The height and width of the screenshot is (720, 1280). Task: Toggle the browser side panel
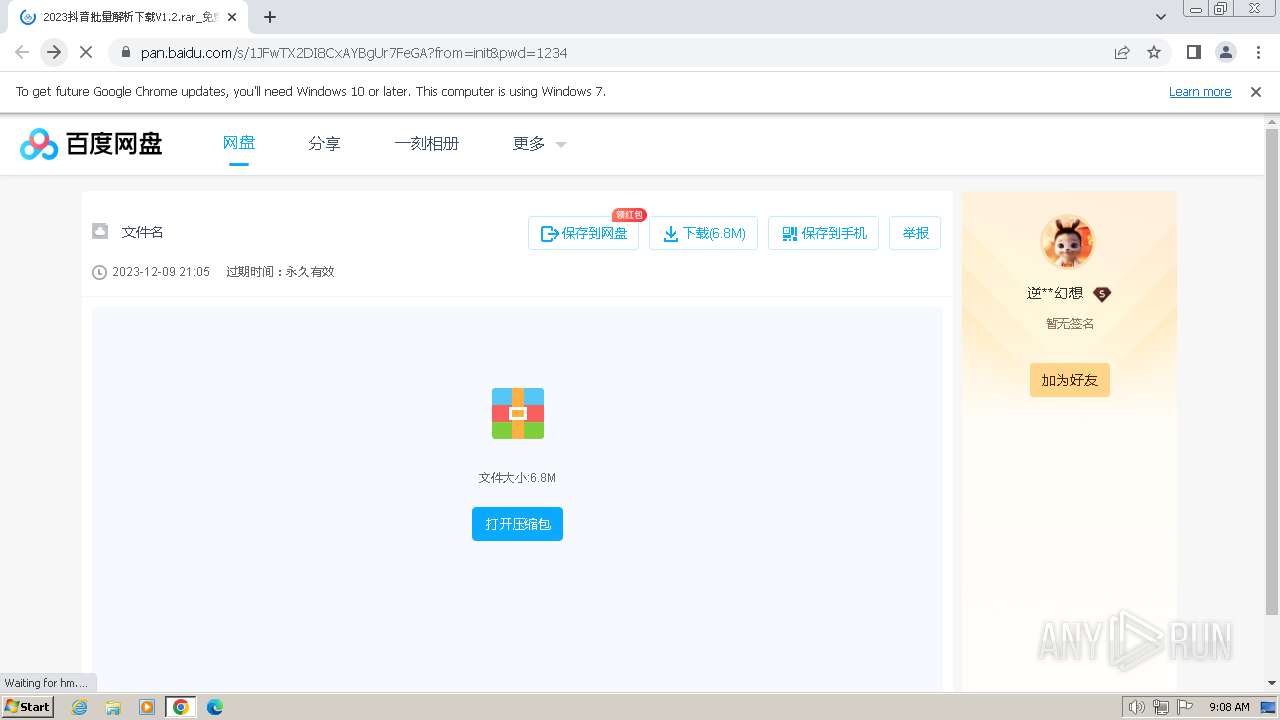tap(1193, 52)
